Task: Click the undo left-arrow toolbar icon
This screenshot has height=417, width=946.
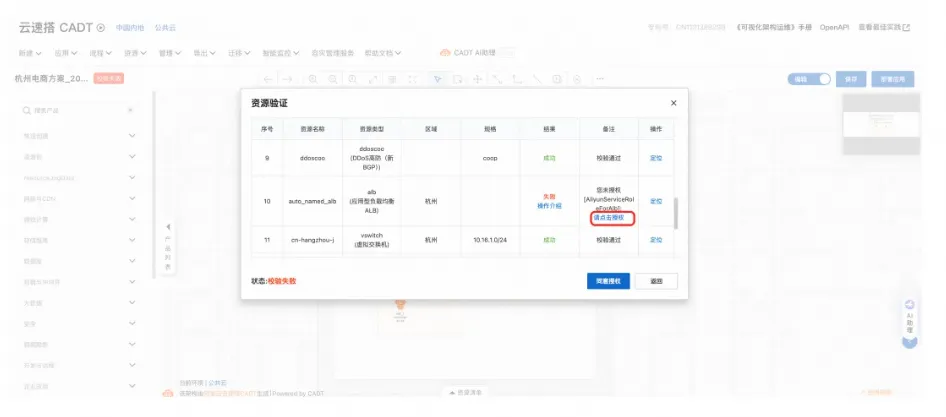Action: pos(268,79)
